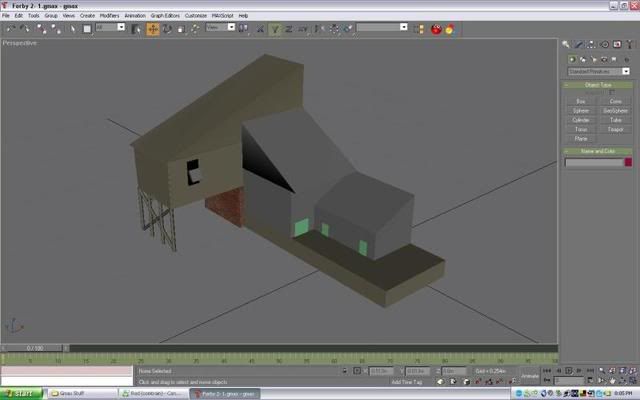Open the MAXScript menu
Image resolution: width=640 pixels, height=400 pixels.
coord(222,16)
